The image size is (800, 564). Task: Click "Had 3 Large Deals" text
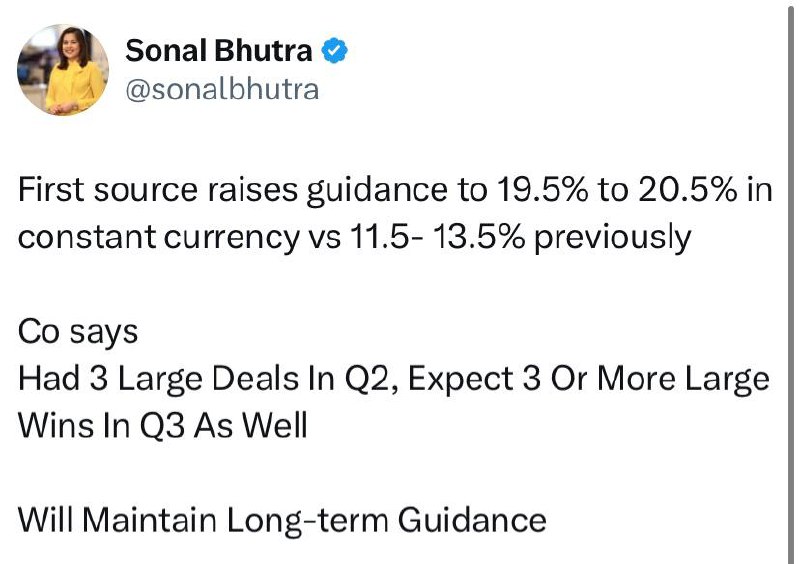[x=159, y=379]
